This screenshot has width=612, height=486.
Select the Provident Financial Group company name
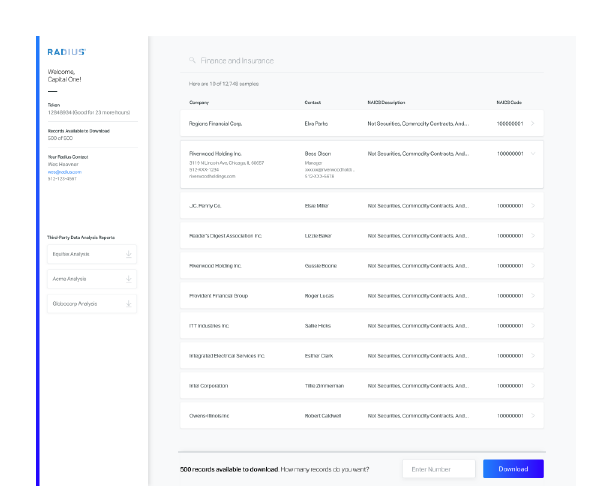[x=218, y=296]
